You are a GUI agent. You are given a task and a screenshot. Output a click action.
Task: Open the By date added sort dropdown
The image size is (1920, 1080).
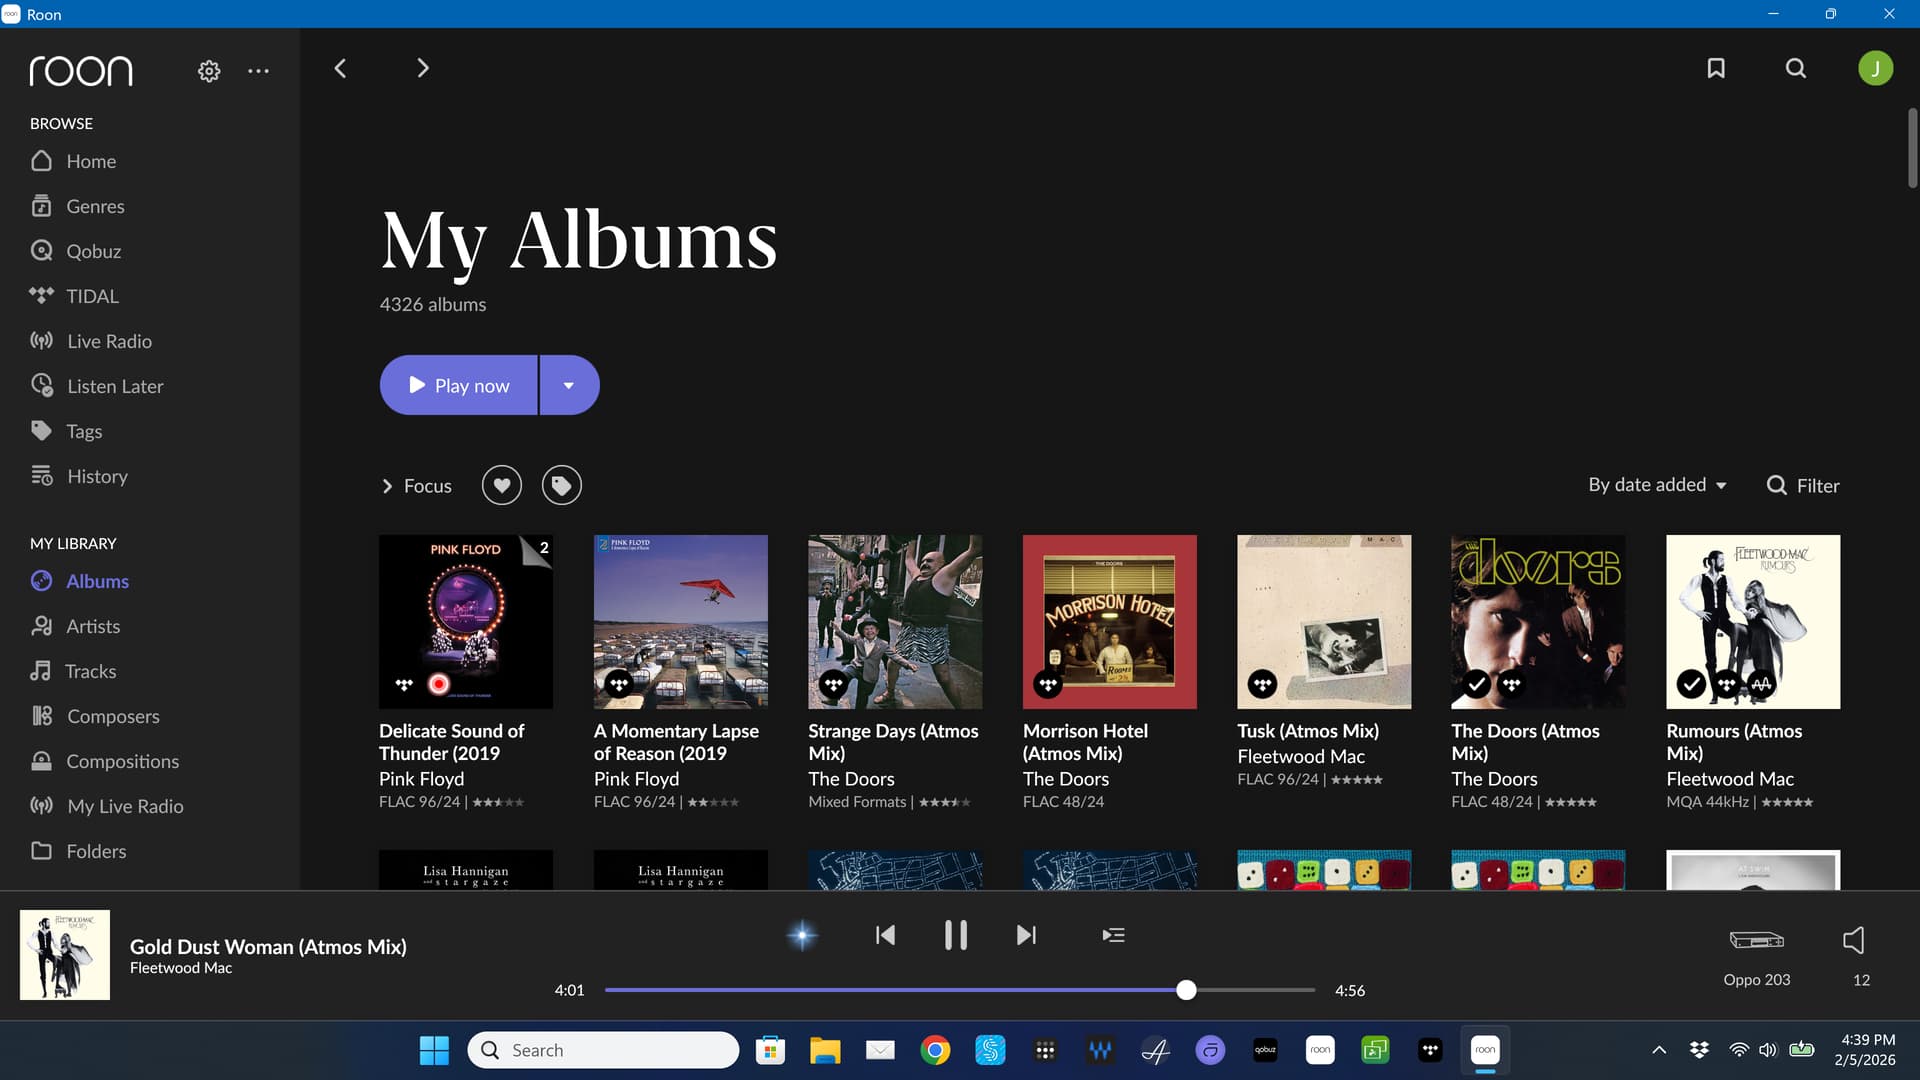(1657, 485)
